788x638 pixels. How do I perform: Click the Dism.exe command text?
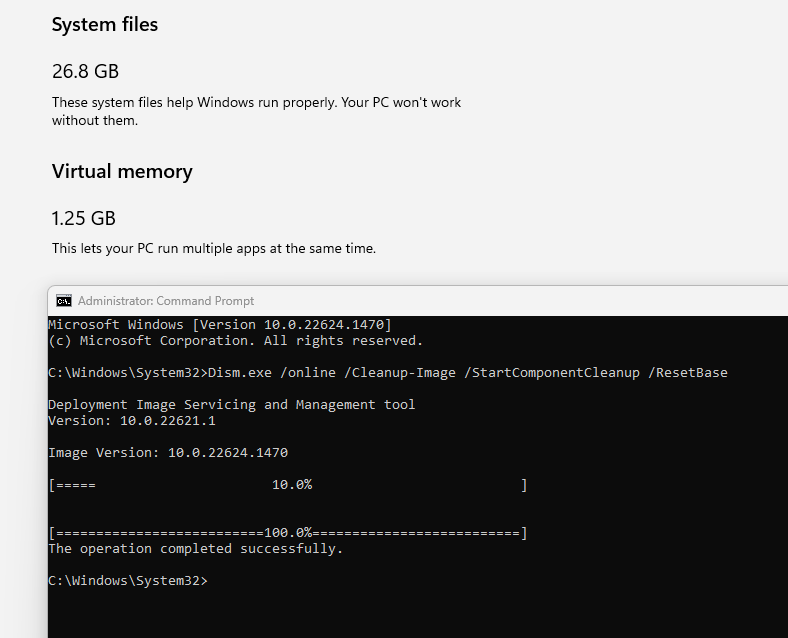tap(241, 373)
